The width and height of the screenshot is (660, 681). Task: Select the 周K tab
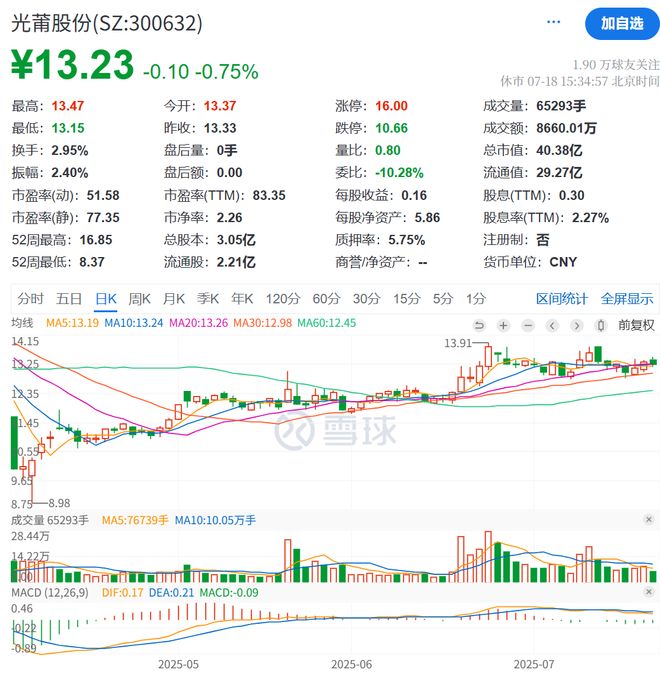139,299
